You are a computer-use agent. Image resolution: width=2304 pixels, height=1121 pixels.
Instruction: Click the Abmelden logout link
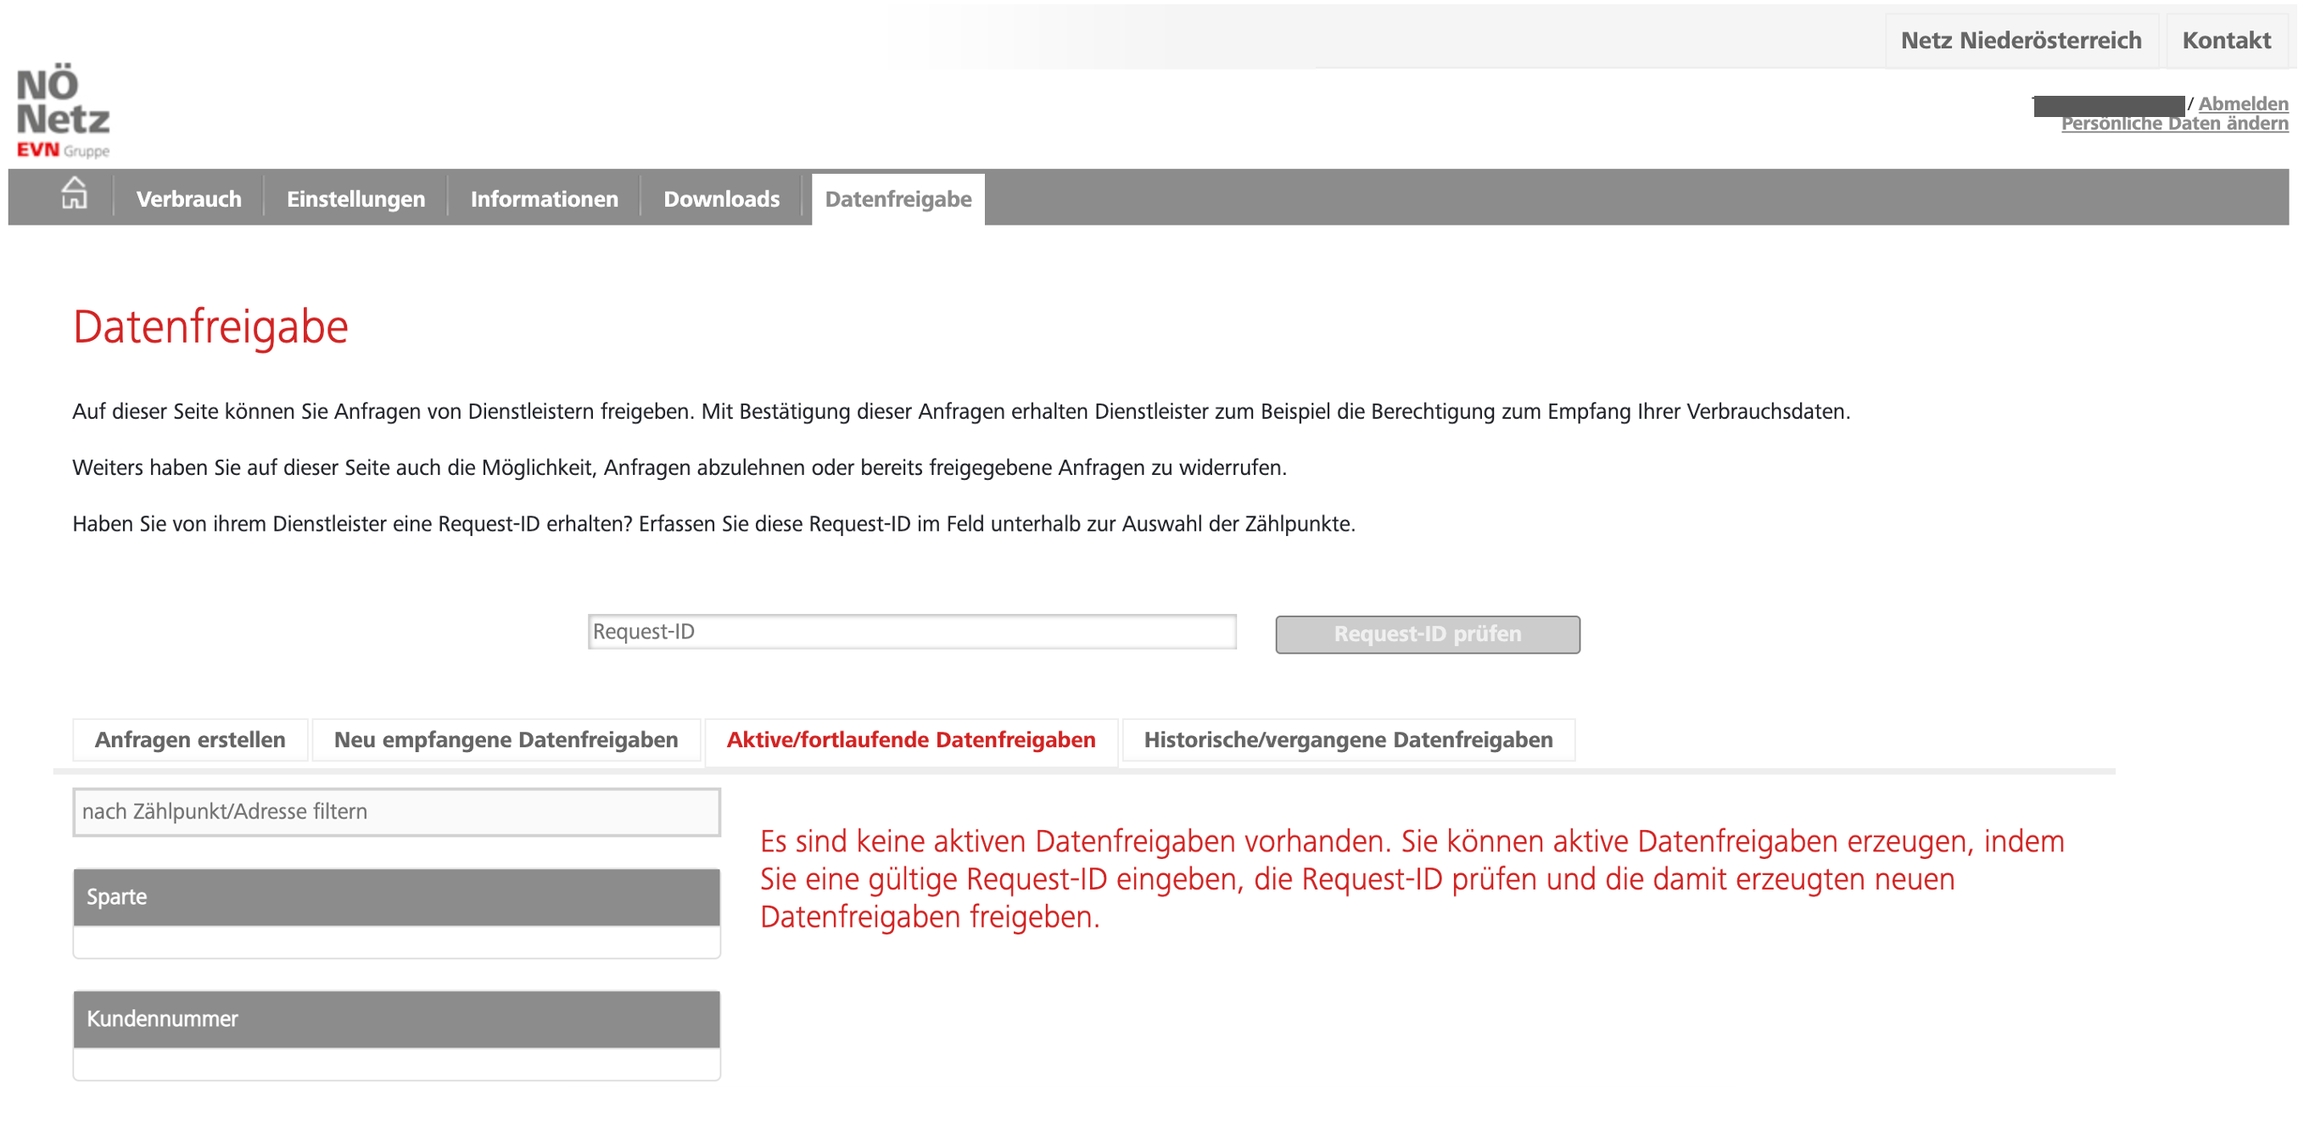[2242, 103]
